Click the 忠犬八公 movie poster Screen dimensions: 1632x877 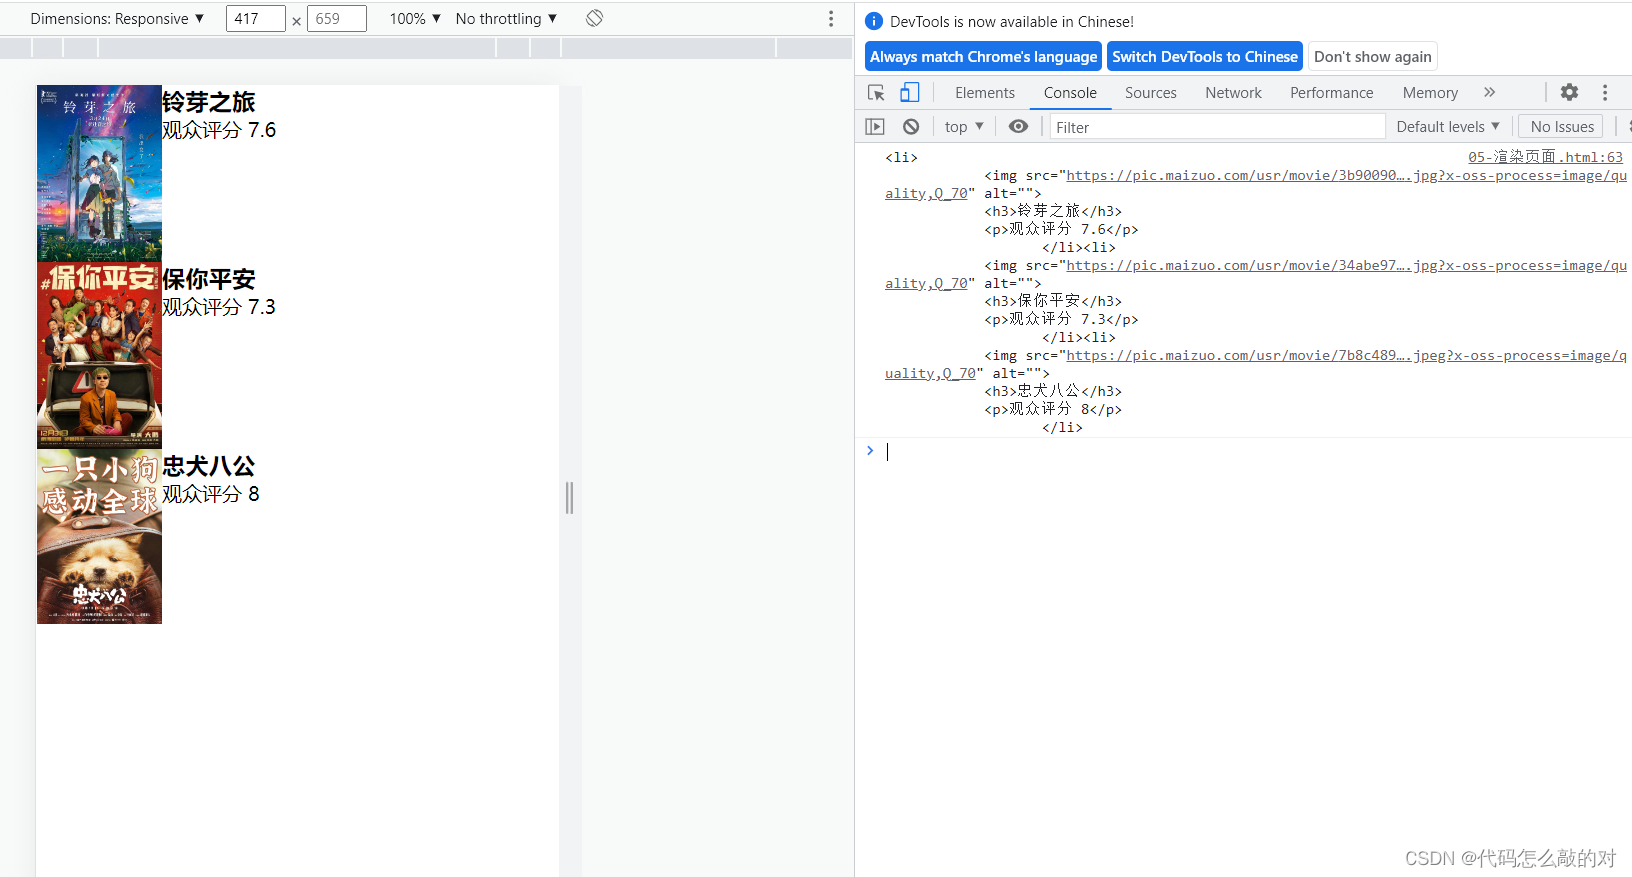[x=99, y=536]
